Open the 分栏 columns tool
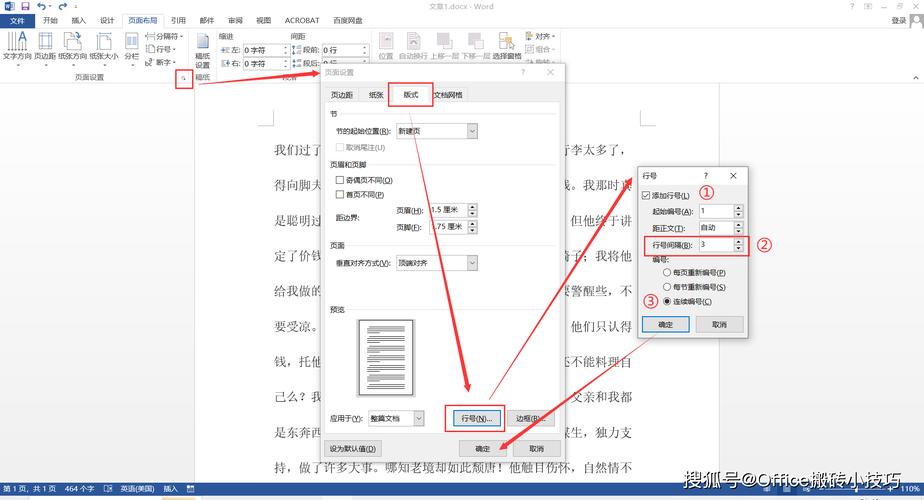The image size is (924, 500). (131, 47)
